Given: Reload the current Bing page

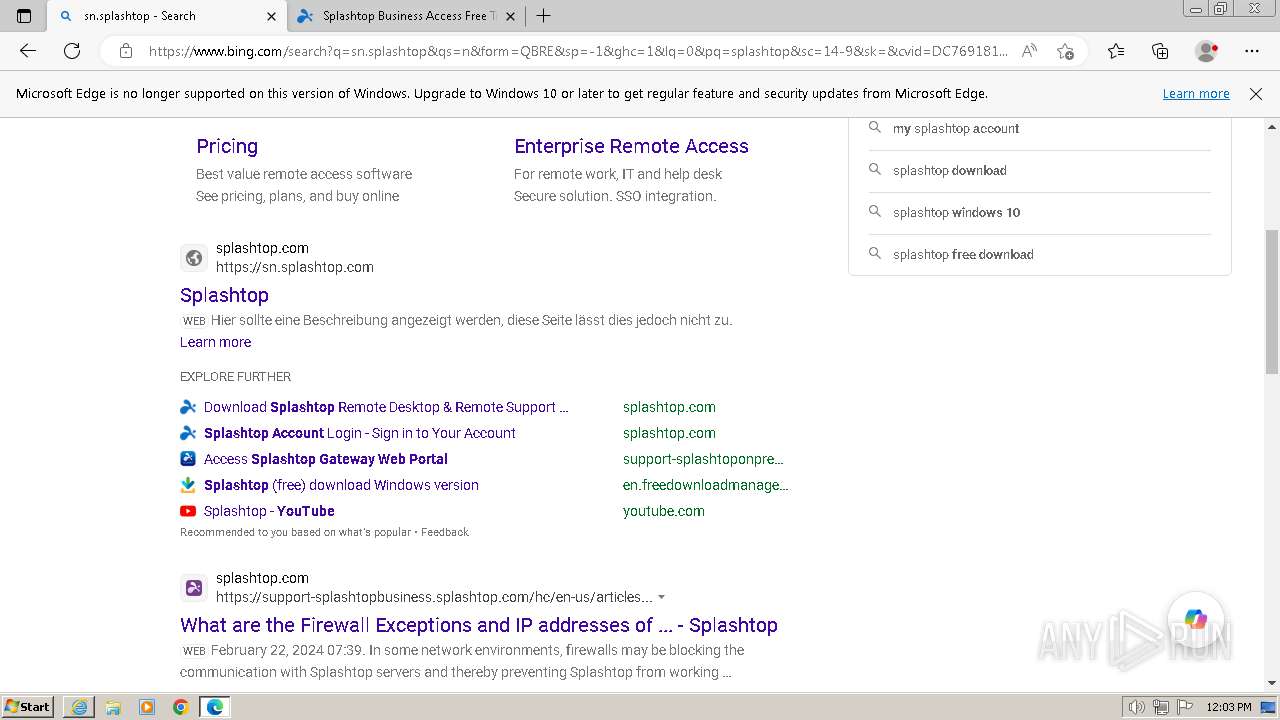Looking at the screenshot, I should click(72, 51).
